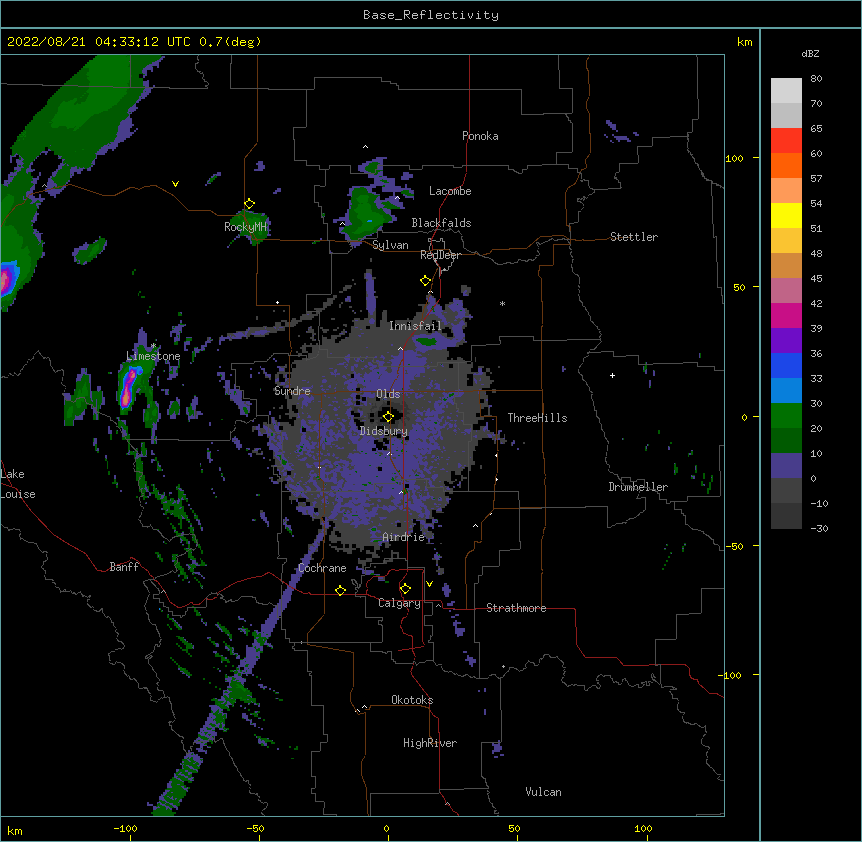Click the km unit label at top right
Image resolution: width=862 pixels, height=842 pixels.
(744, 42)
